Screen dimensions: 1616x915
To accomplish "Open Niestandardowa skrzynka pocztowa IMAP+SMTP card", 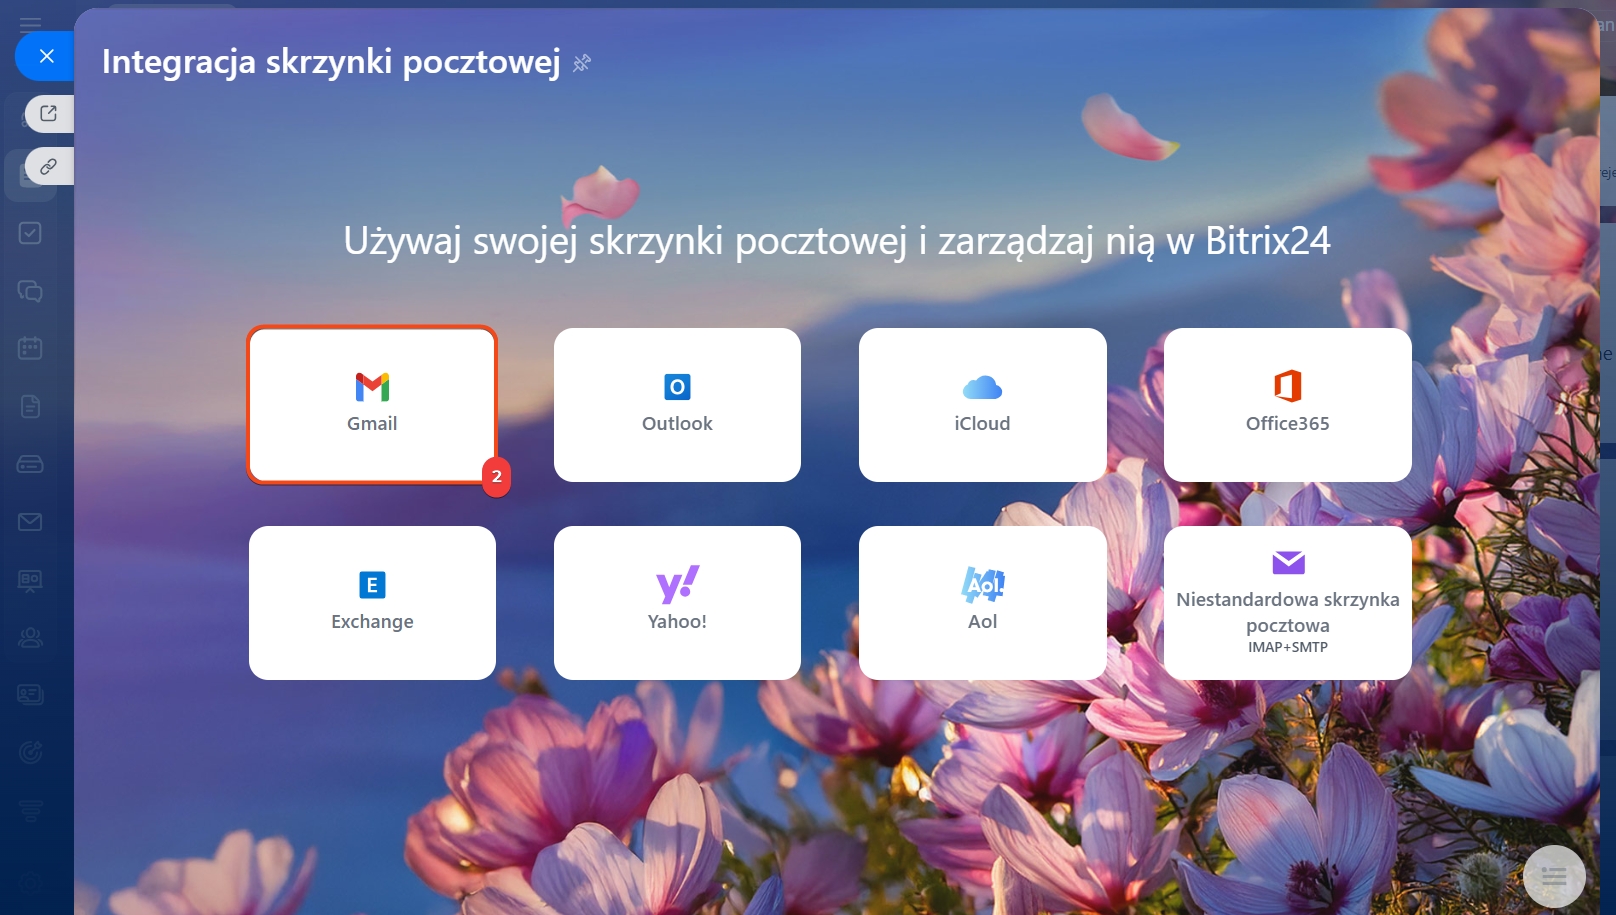I will coord(1288,603).
